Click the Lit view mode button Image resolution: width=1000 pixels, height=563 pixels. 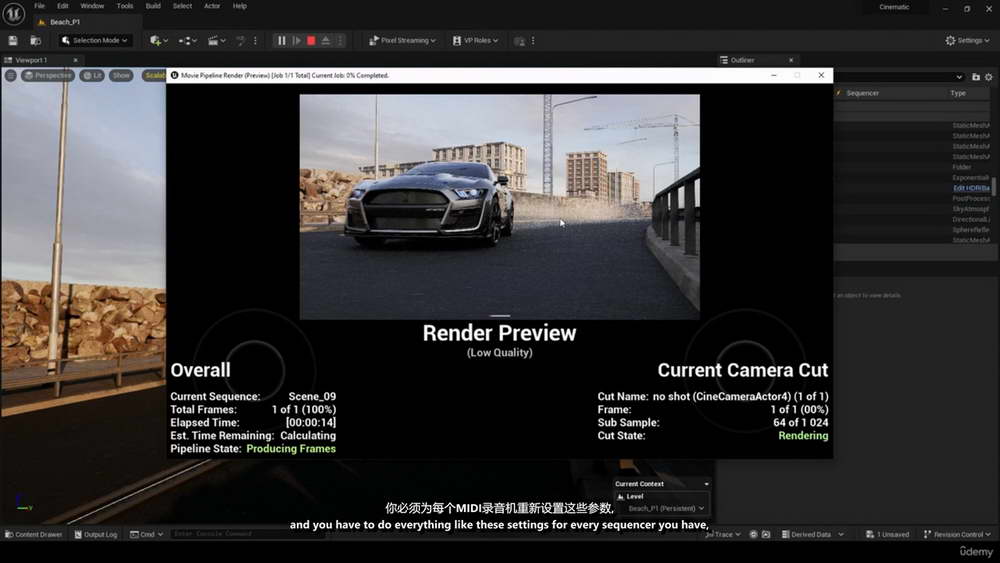92,75
